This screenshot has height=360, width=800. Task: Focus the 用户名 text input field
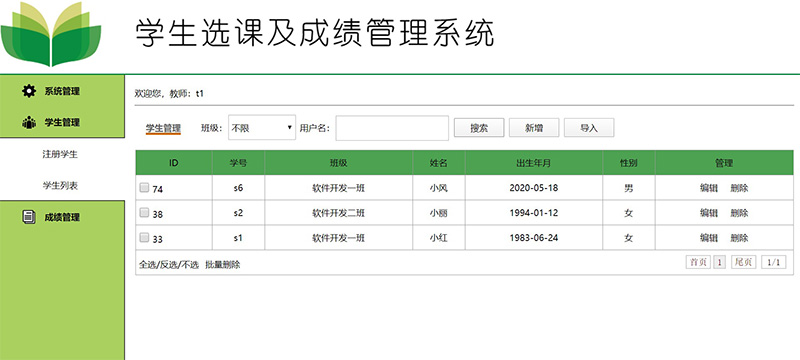click(x=392, y=128)
